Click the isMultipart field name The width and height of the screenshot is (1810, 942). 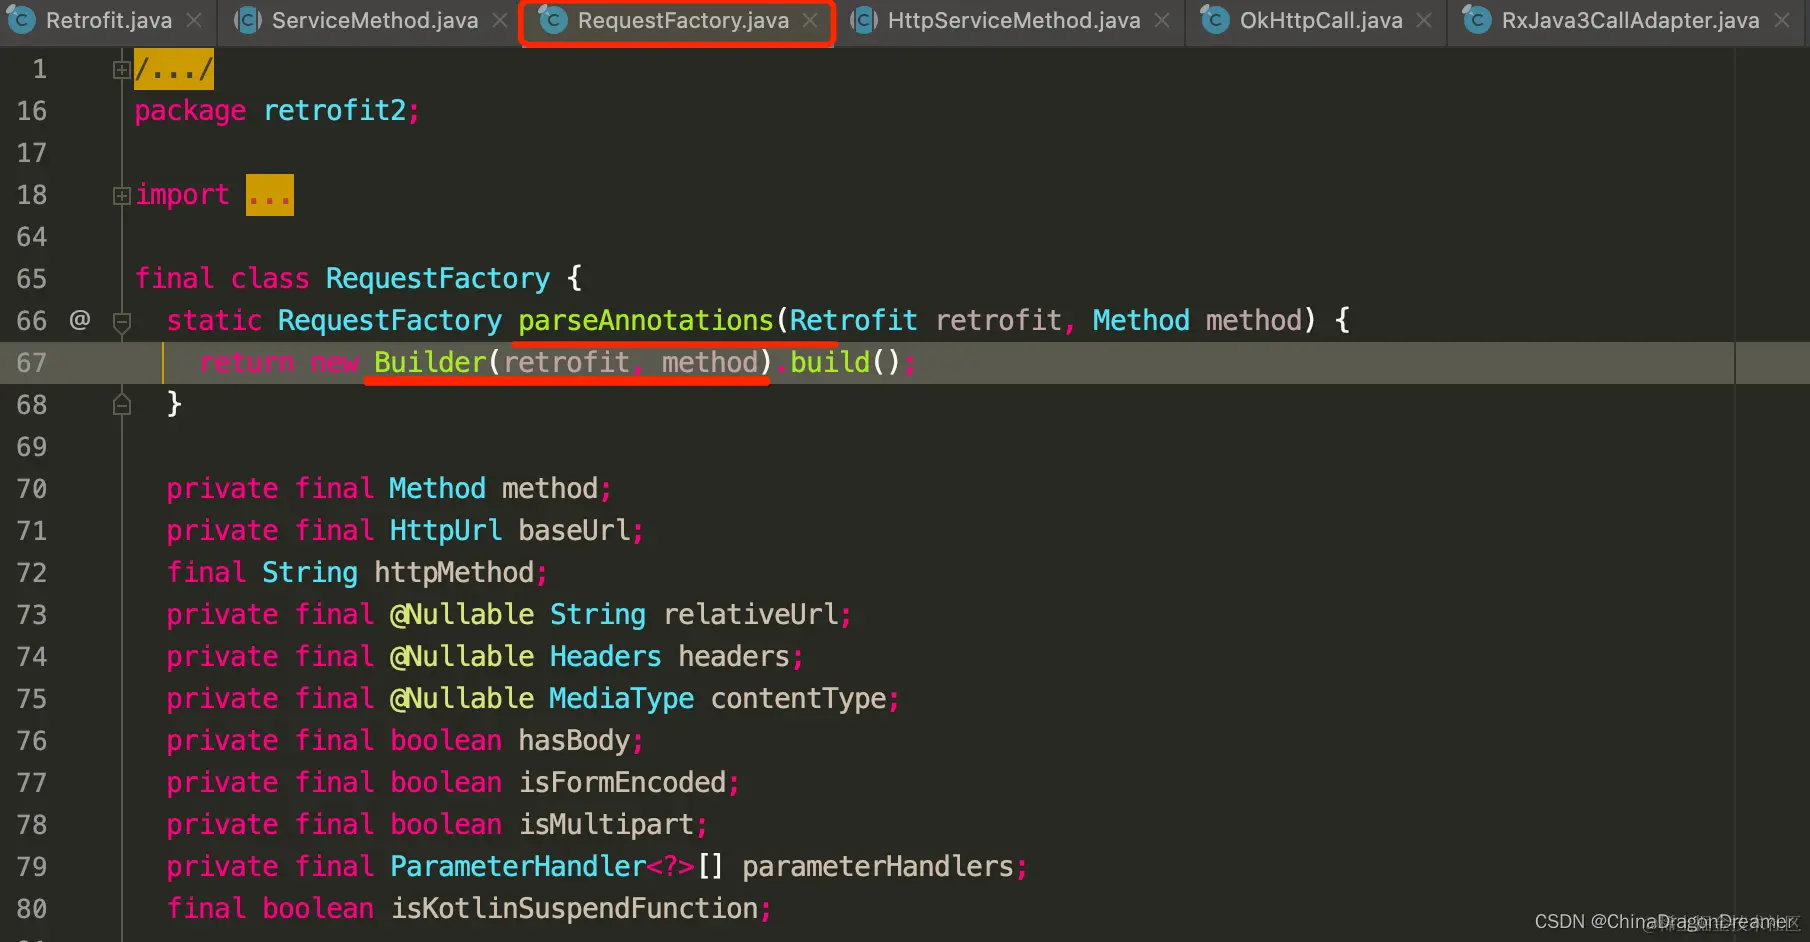(606, 824)
